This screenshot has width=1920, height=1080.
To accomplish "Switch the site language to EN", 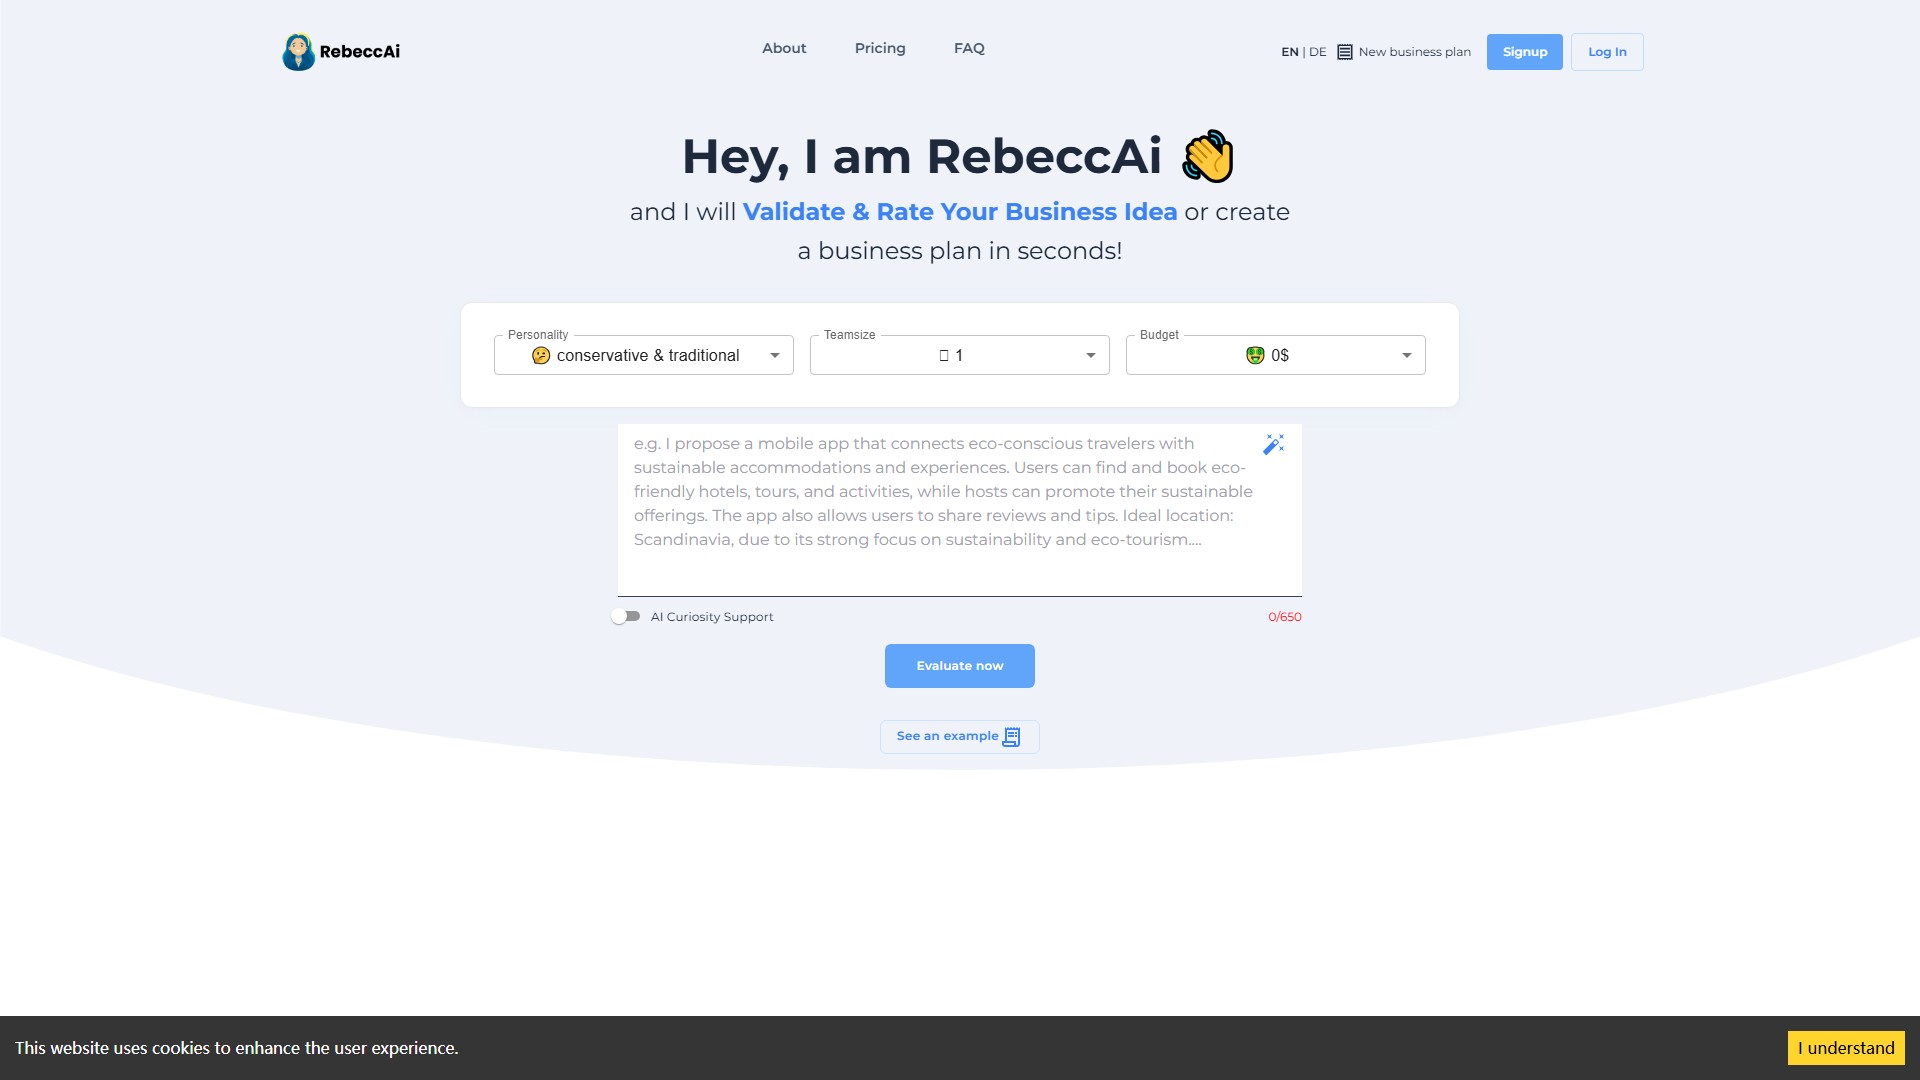I will (x=1290, y=51).
